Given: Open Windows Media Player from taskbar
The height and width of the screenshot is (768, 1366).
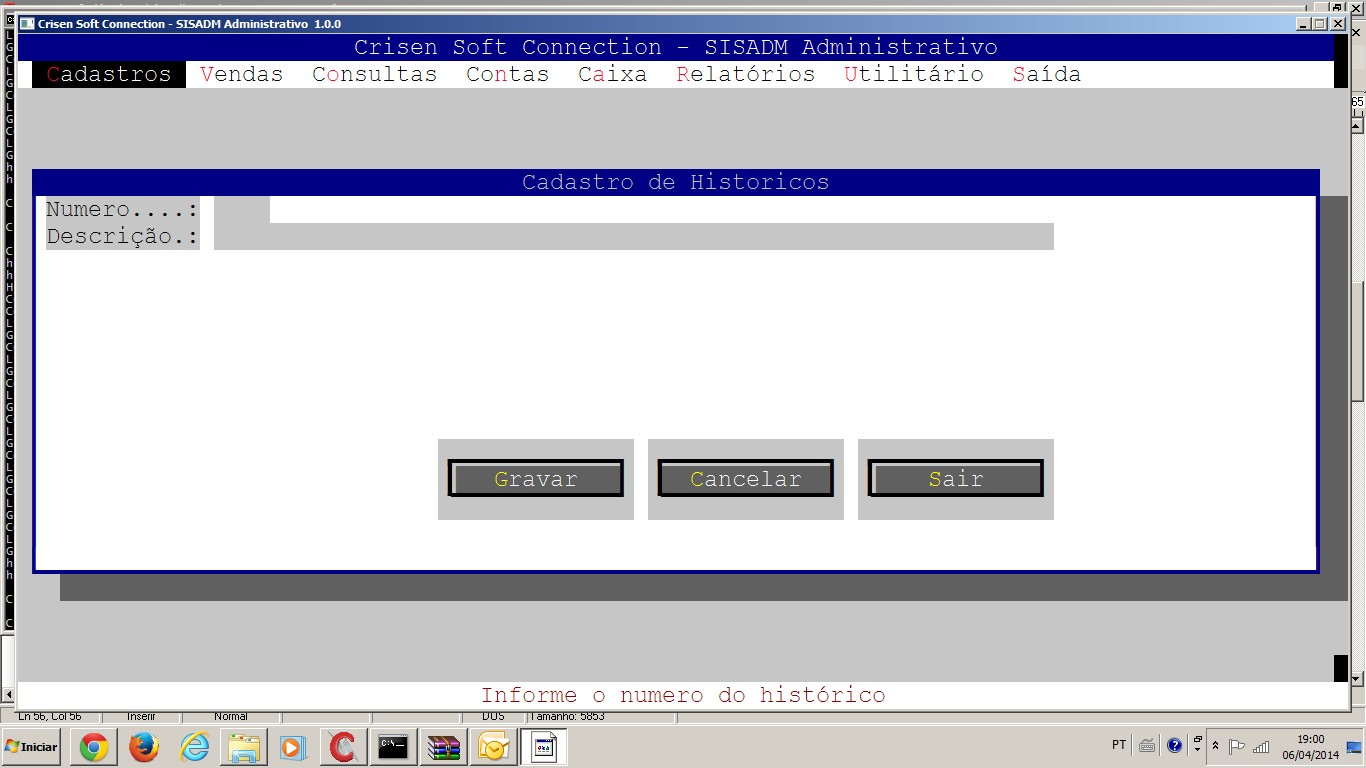Looking at the screenshot, I should point(293,747).
